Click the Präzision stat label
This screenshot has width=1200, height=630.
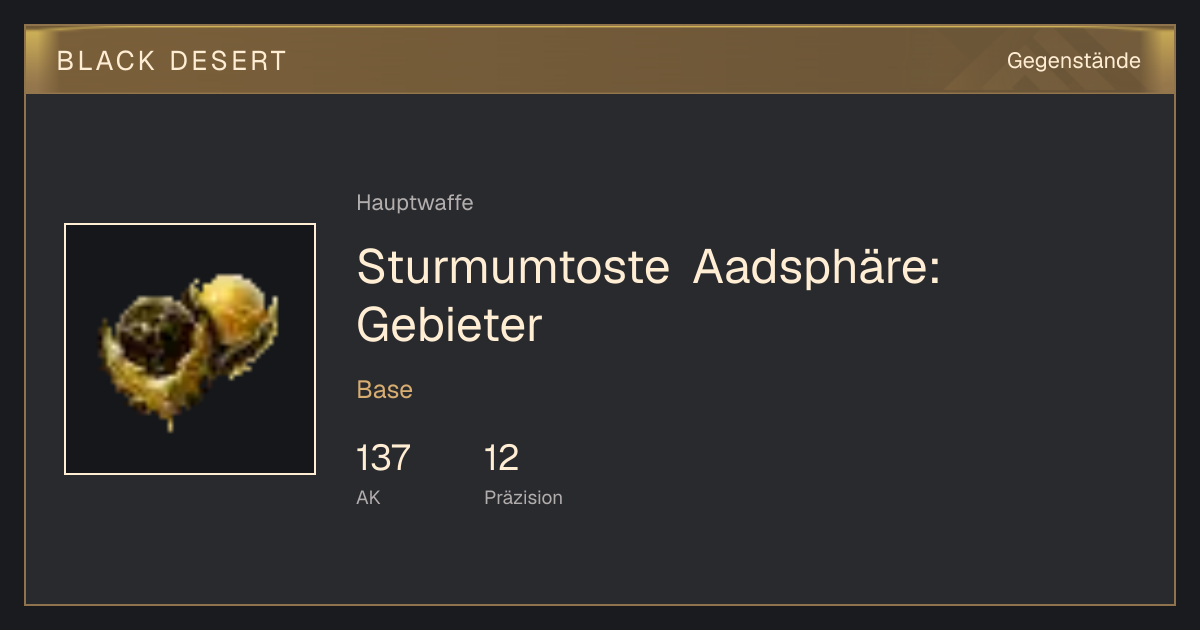point(523,497)
